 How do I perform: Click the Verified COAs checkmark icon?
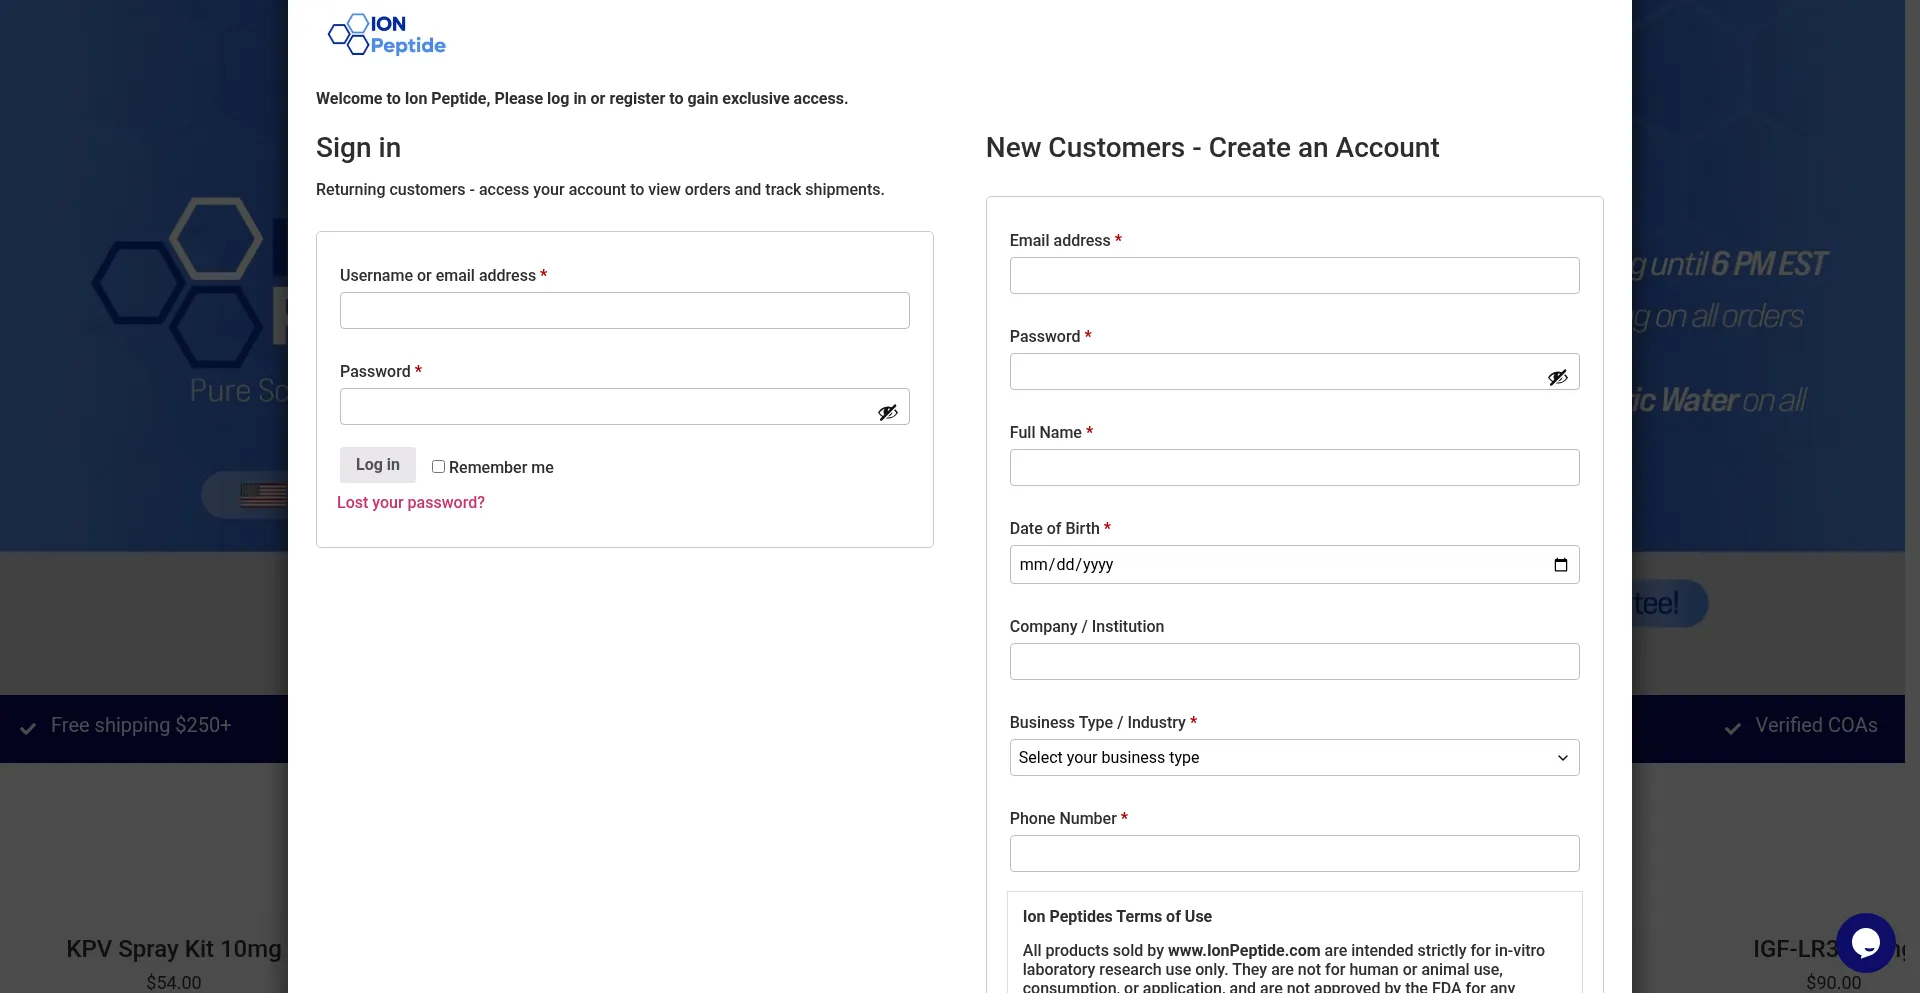click(1733, 728)
